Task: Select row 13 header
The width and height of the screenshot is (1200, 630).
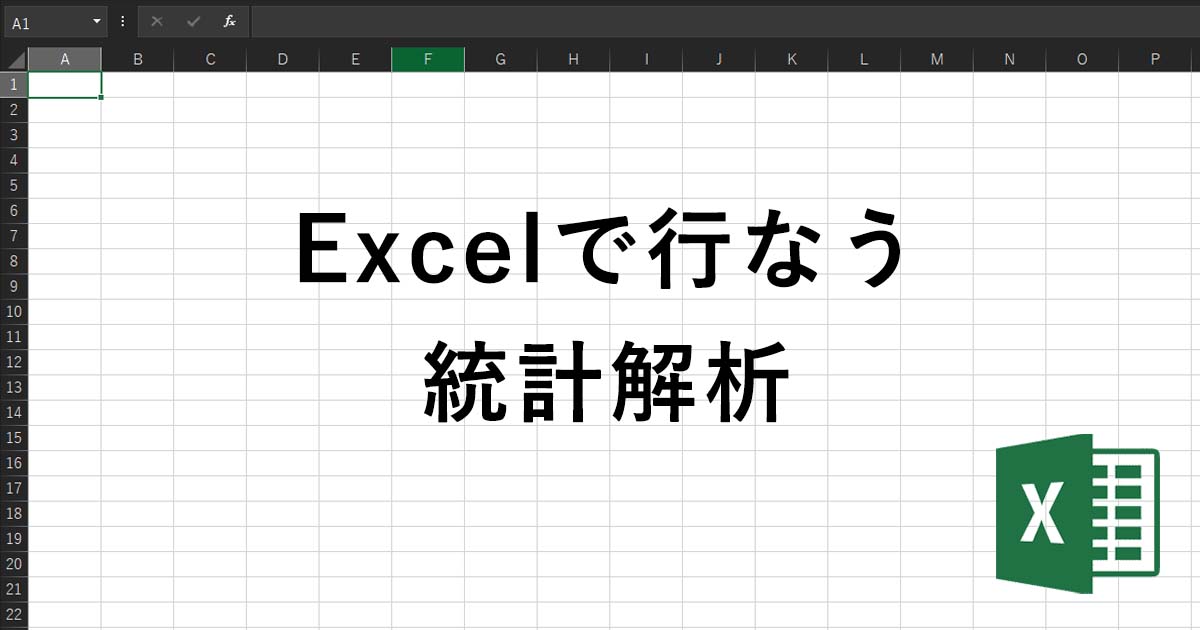Action: click(x=14, y=387)
